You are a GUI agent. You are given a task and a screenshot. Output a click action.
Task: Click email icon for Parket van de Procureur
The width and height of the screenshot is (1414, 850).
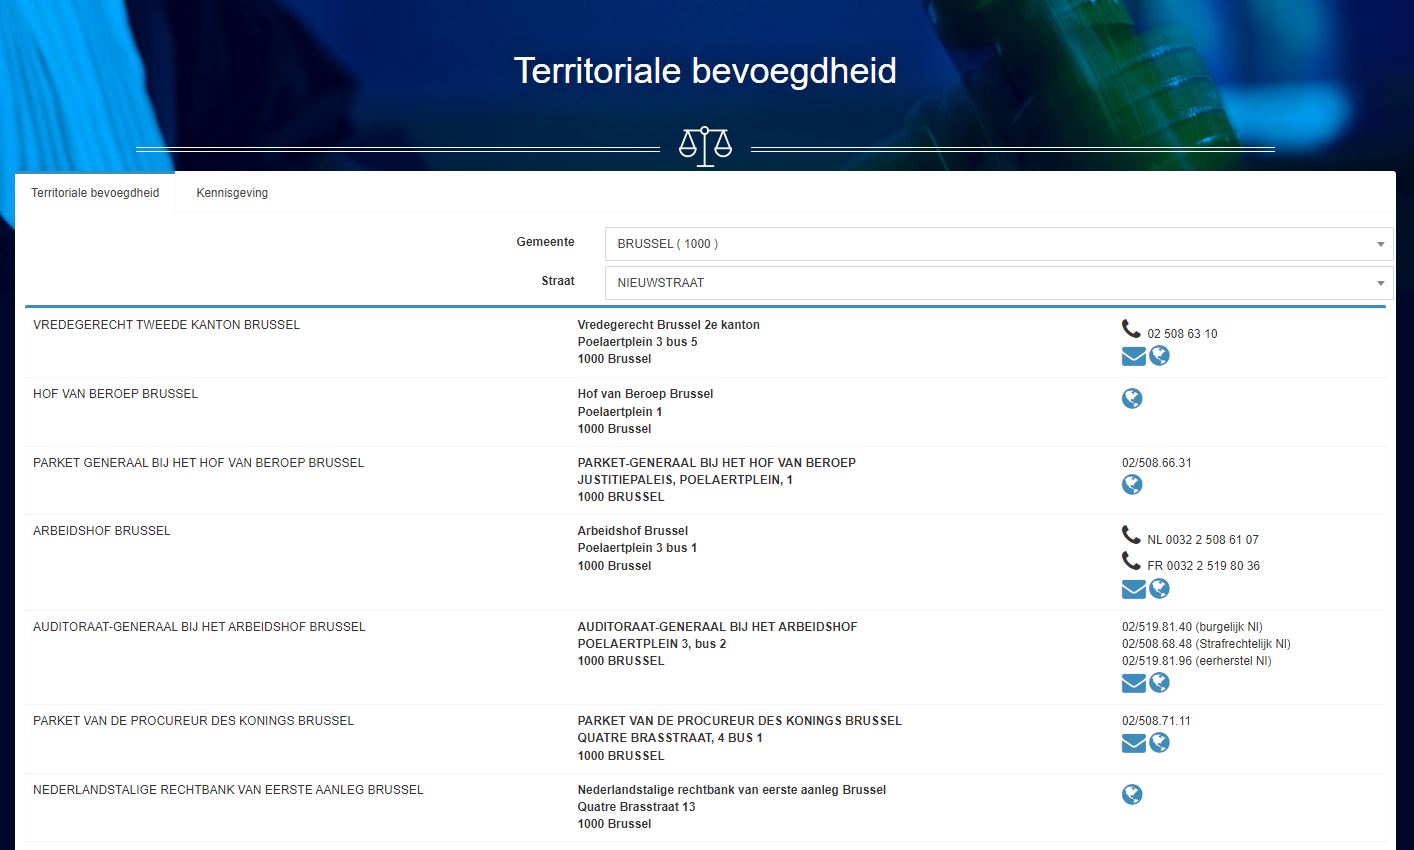tap(1133, 743)
